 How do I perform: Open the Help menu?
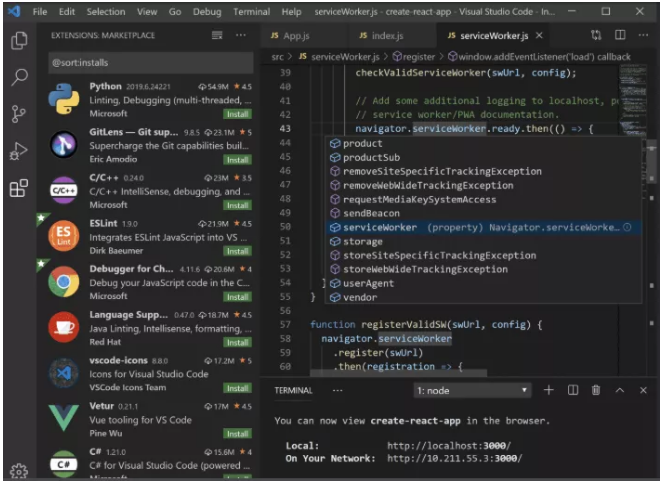click(x=291, y=11)
